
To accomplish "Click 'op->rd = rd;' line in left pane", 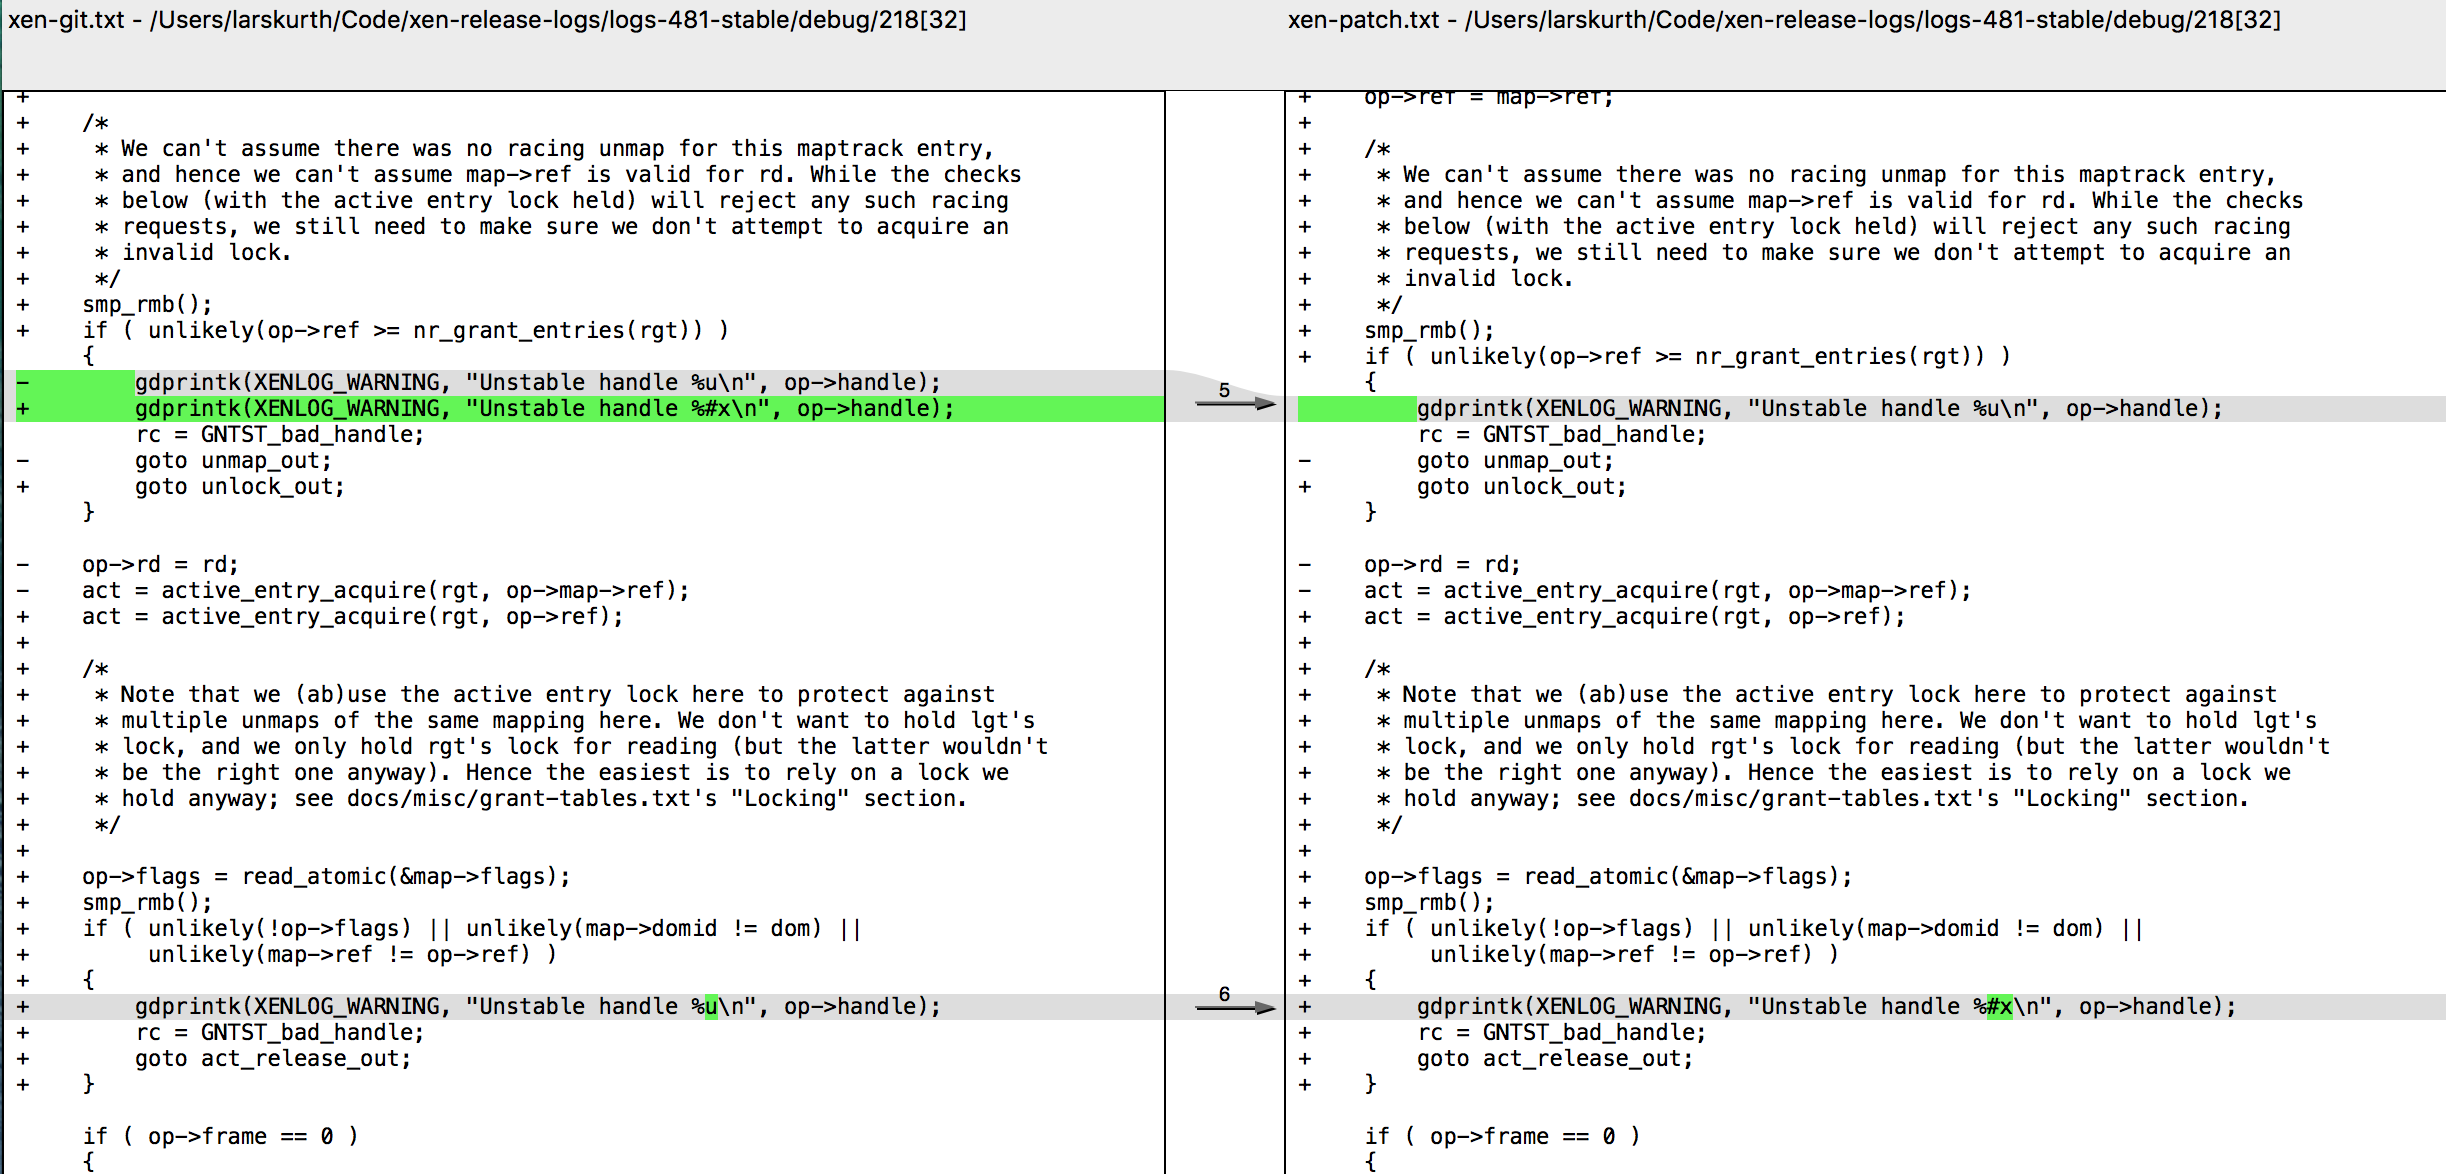I will pos(160,565).
